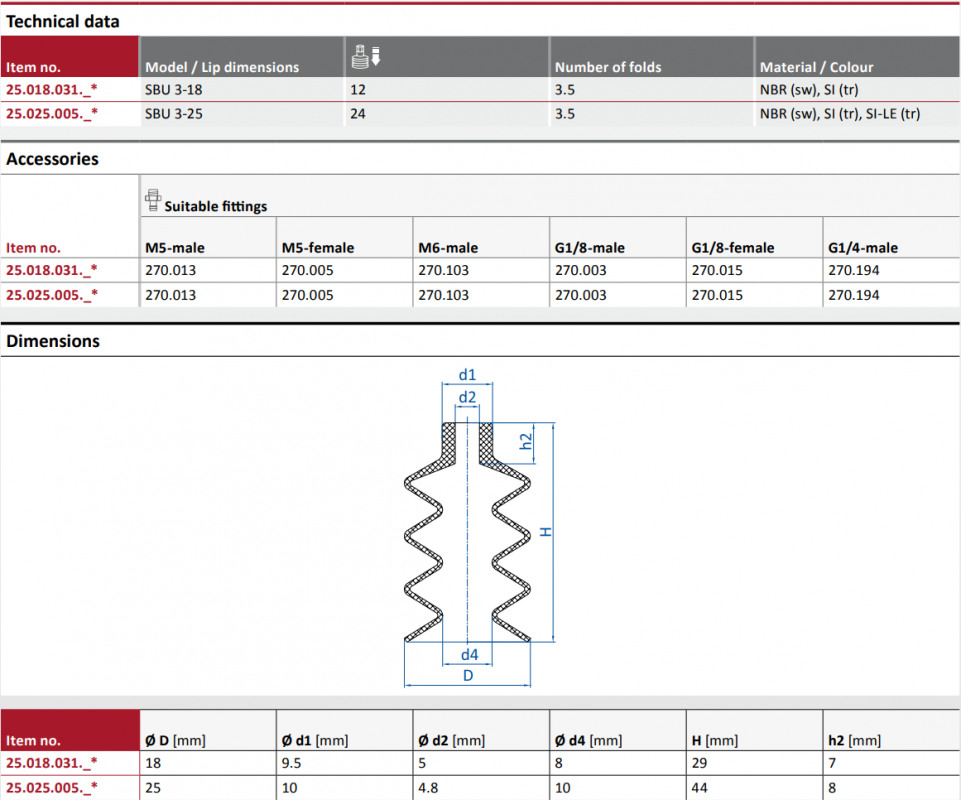Click the H value "29"
The width and height of the screenshot is (961, 800).
tap(699, 763)
